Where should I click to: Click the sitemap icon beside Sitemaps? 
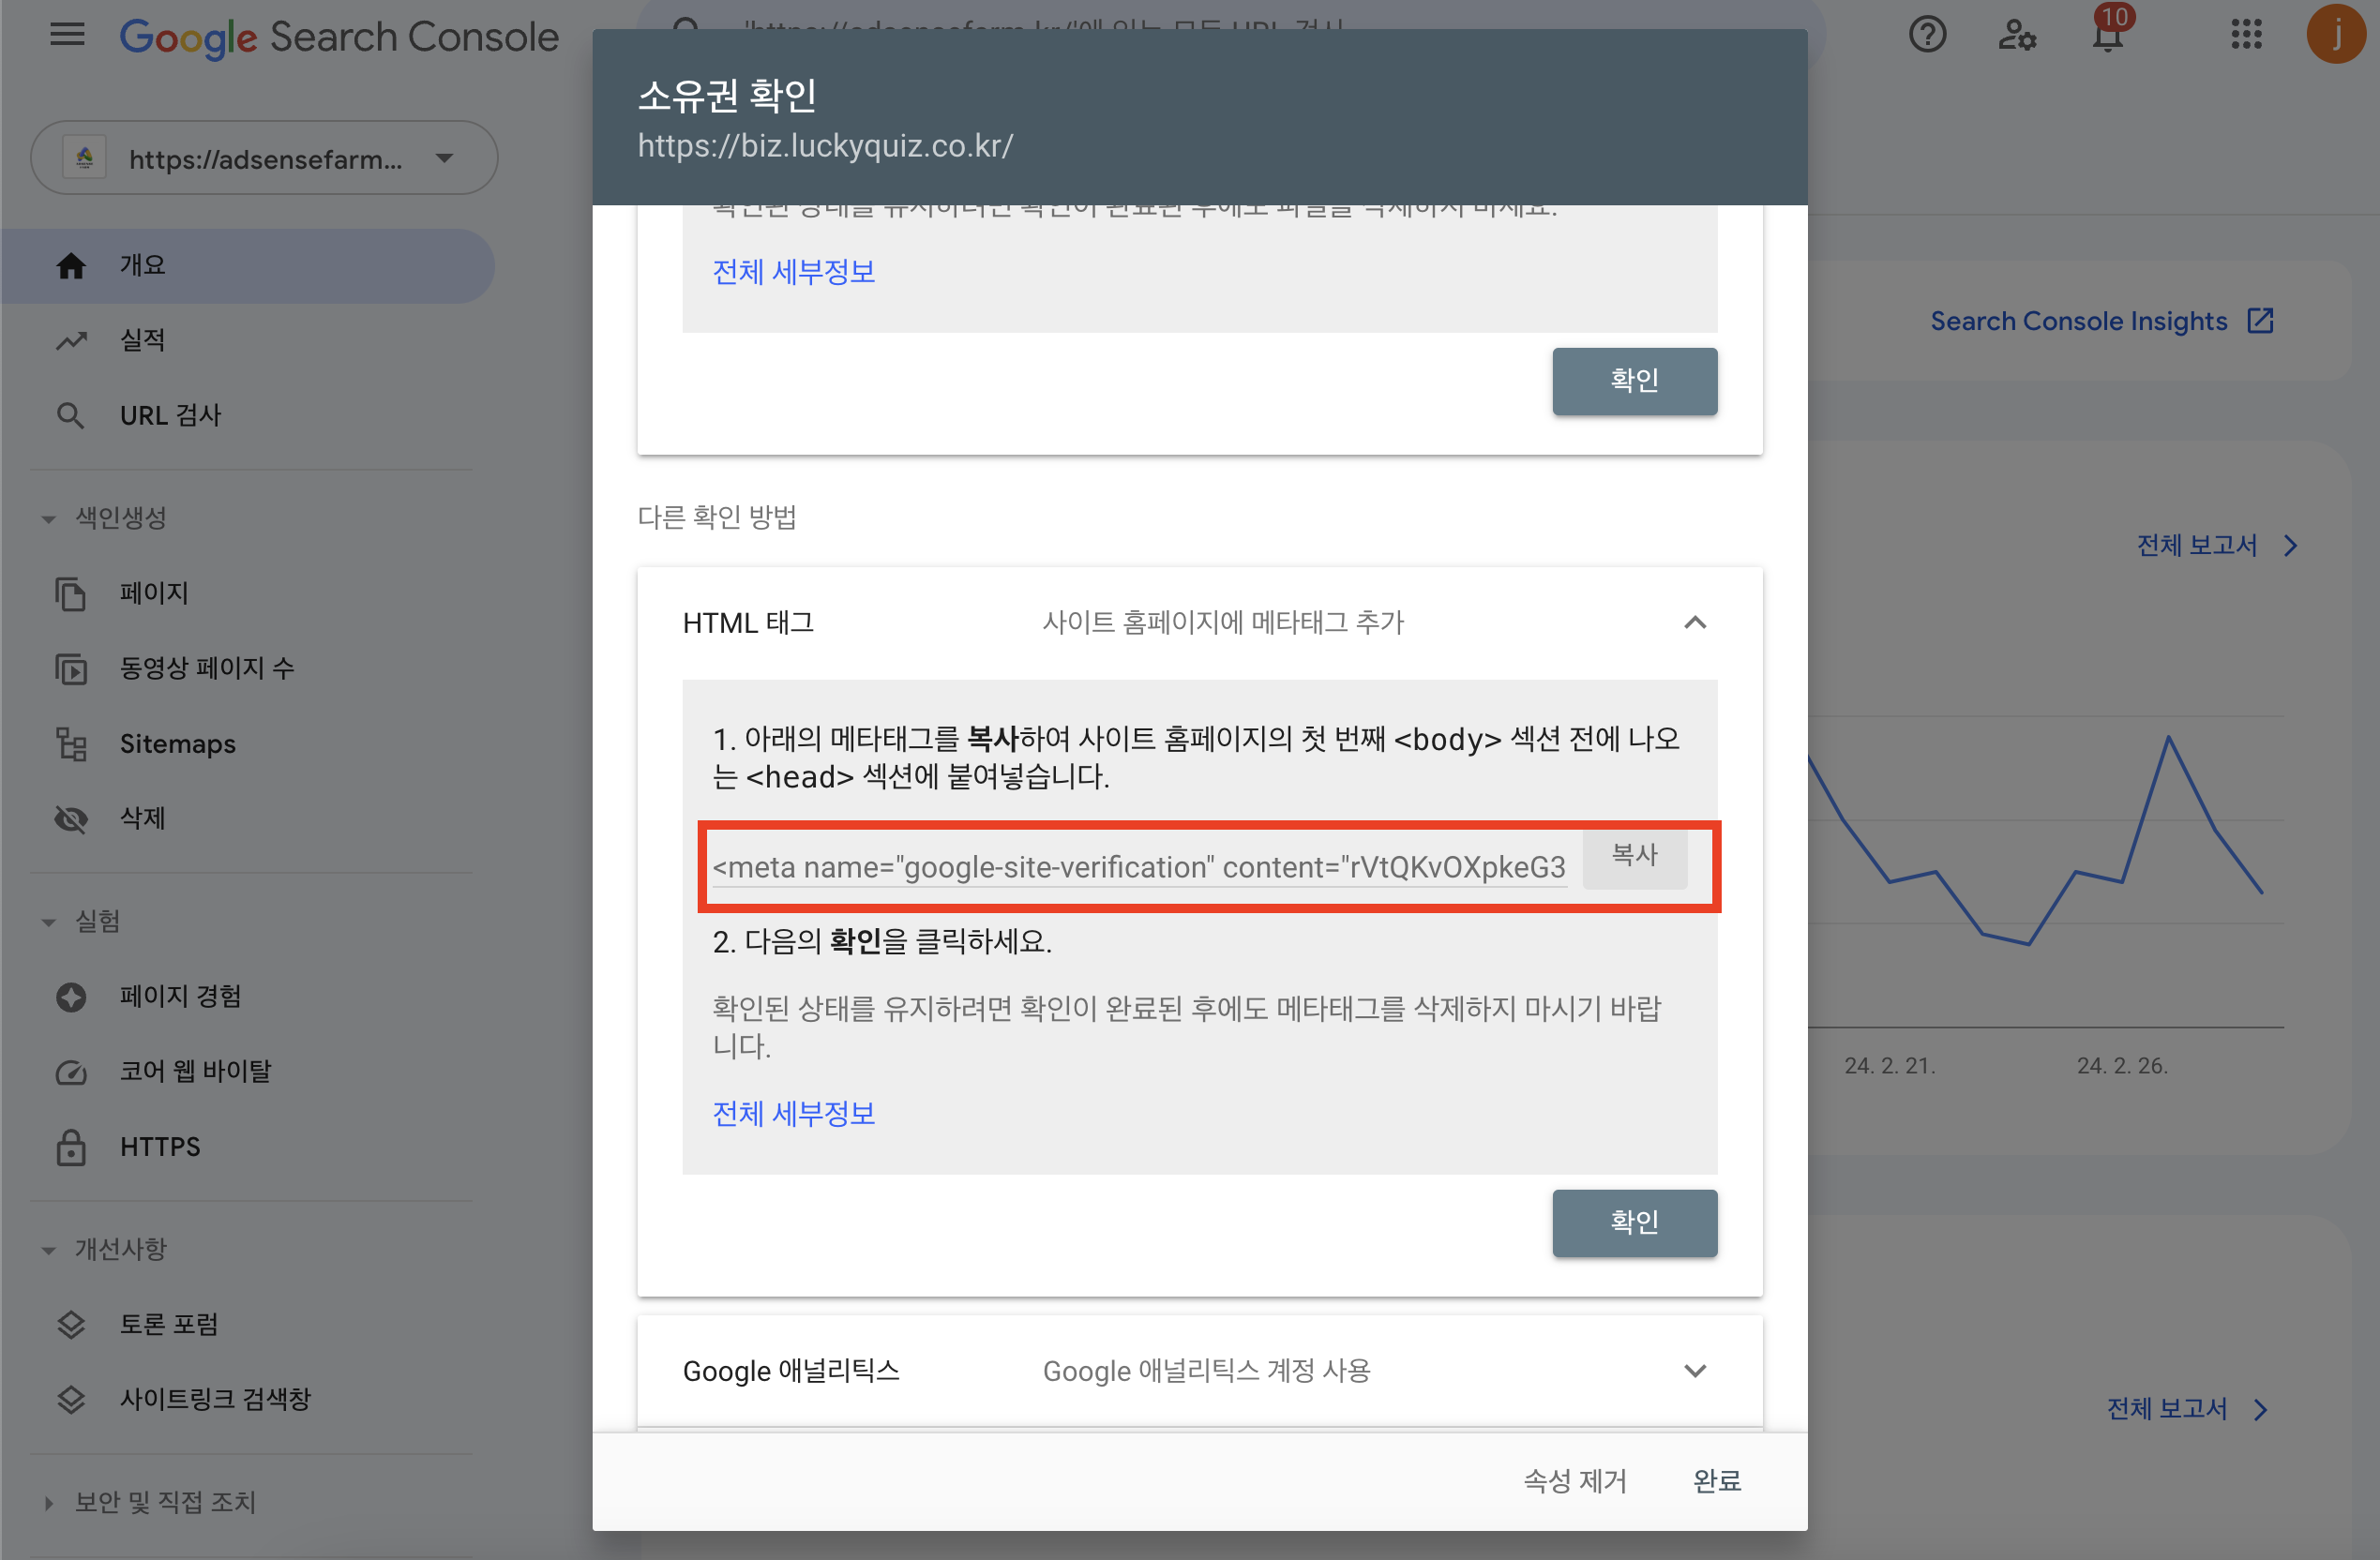click(x=71, y=744)
